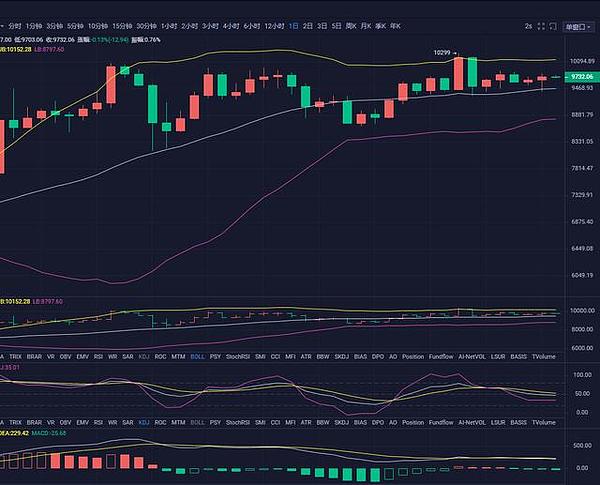Open the 单窗口 window layout dropdown
The width and height of the screenshot is (600, 485).
(x=572, y=26)
